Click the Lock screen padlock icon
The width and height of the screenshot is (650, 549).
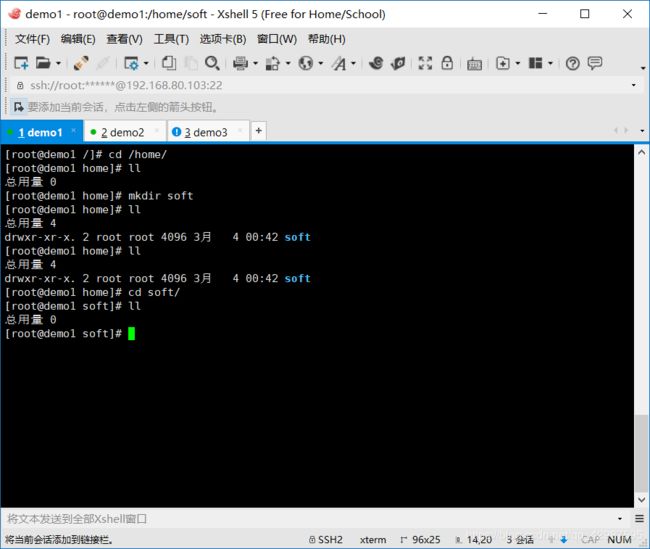[447, 63]
